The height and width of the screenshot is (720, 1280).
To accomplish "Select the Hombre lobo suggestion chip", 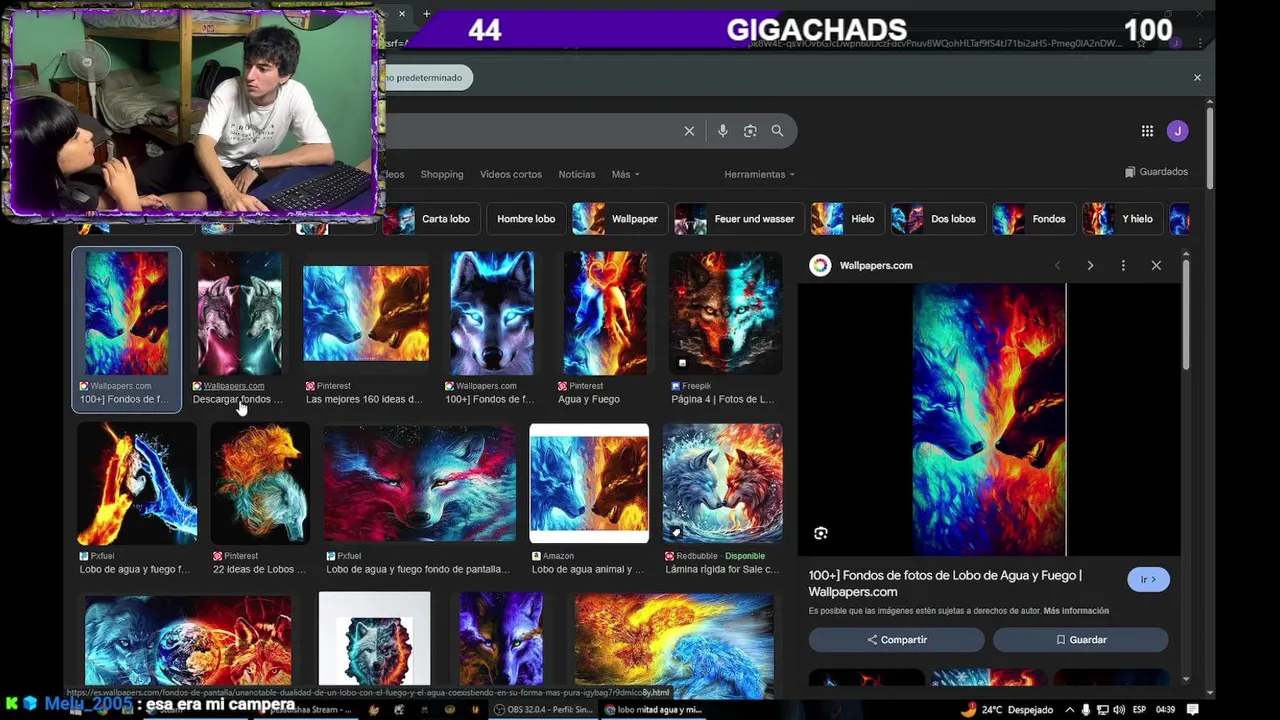I will pos(526,219).
